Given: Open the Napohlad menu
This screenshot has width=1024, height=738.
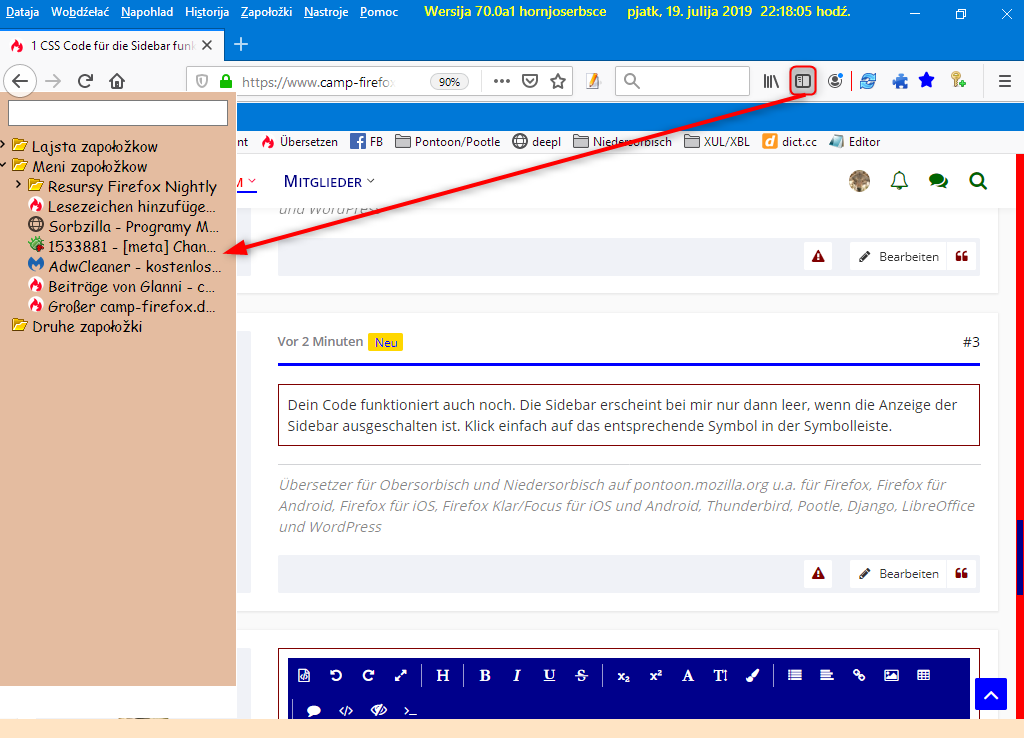Looking at the screenshot, I should [x=147, y=12].
